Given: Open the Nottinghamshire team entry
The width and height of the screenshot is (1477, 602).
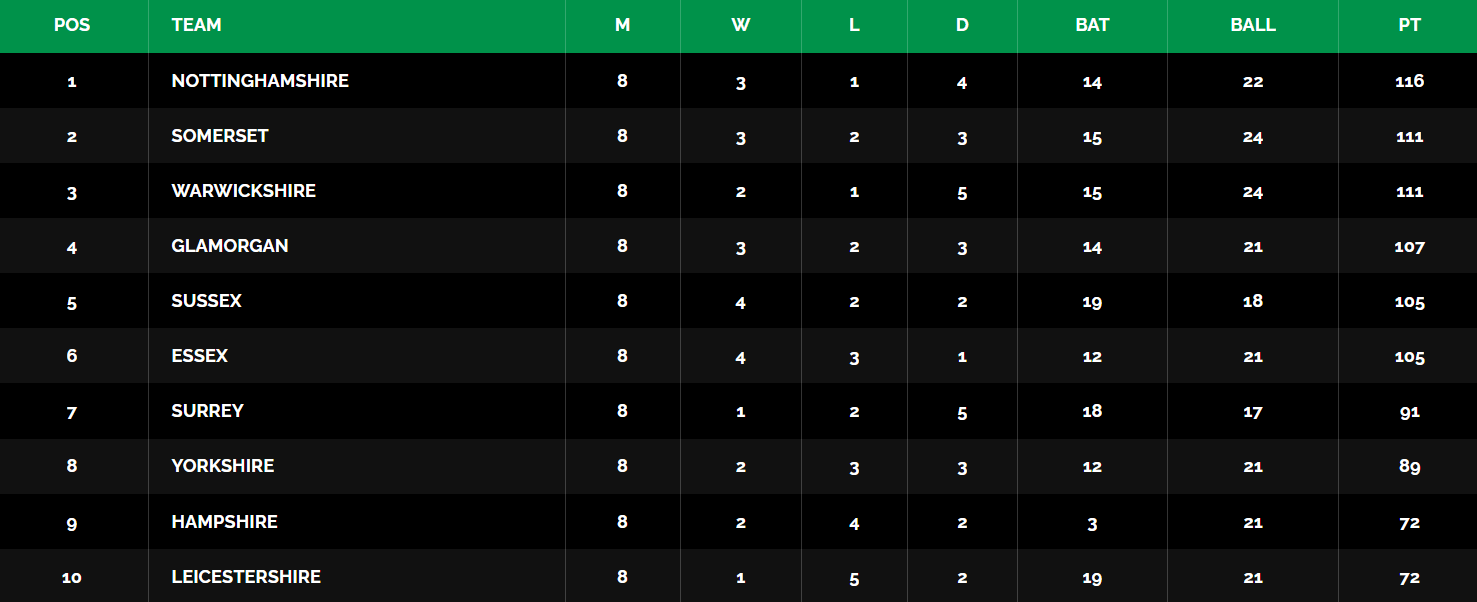Looking at the screenshot, I should [x=260, y=81].
